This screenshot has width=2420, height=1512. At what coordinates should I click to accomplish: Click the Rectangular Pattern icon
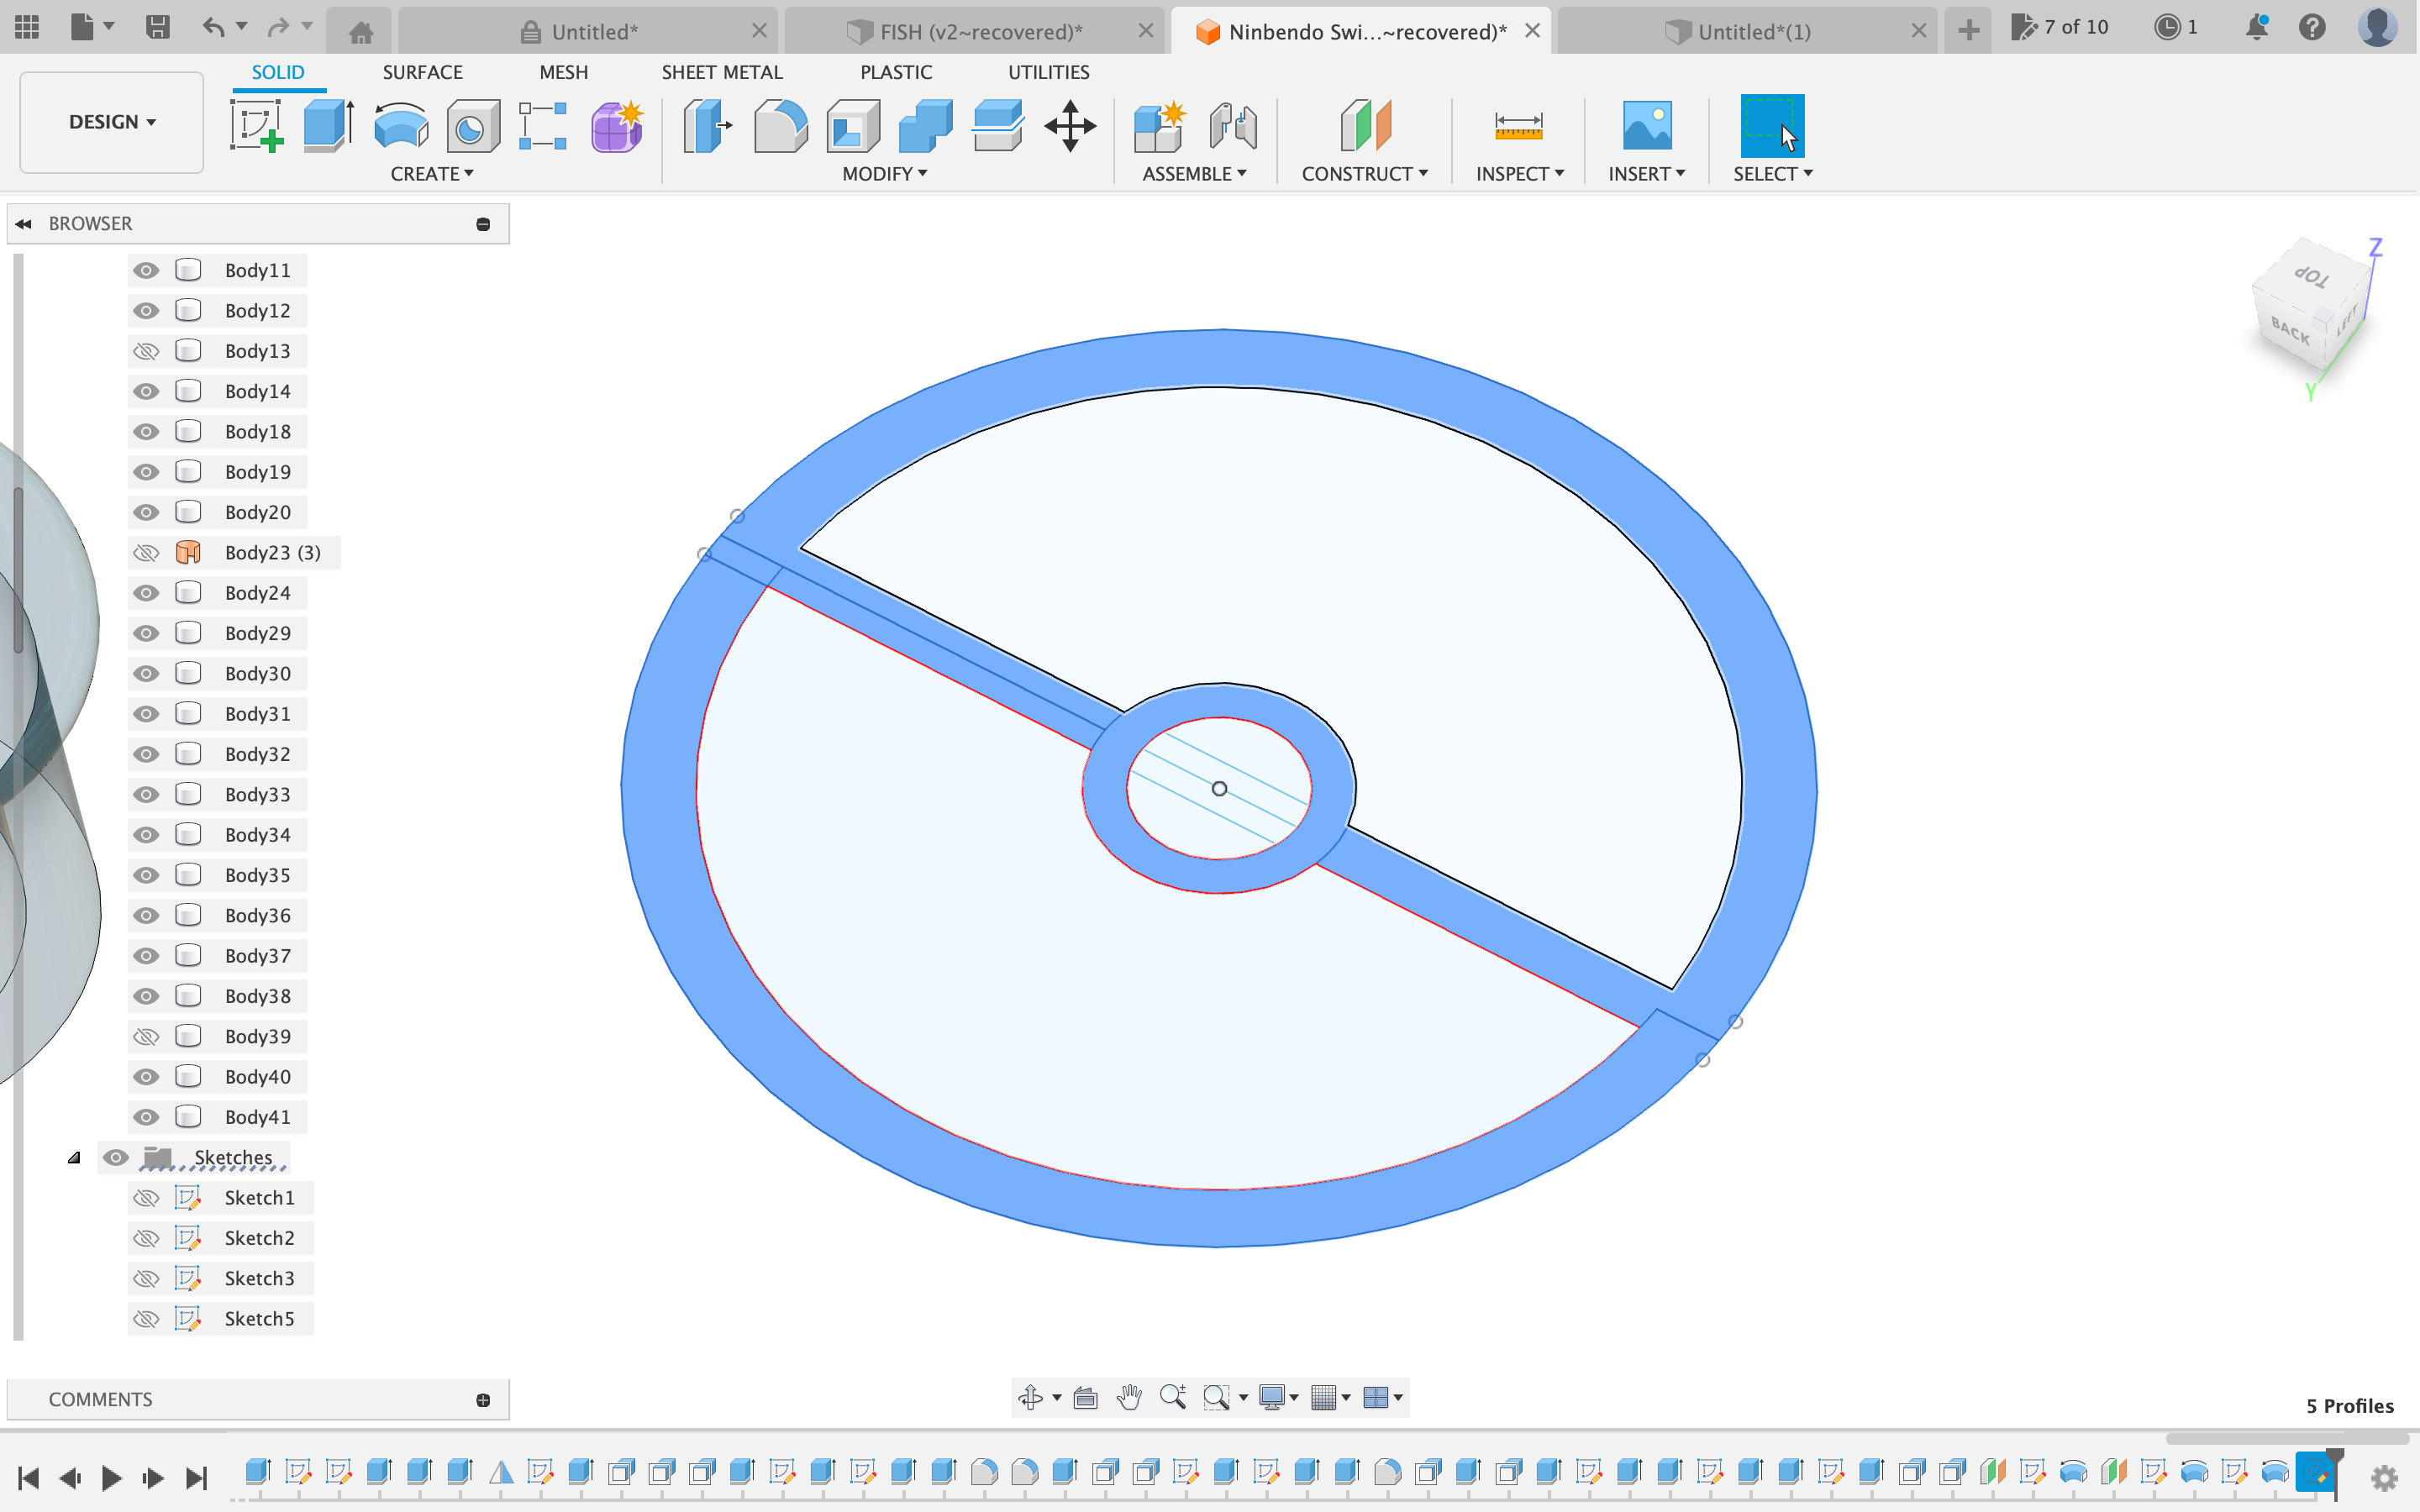(x=543, y=126)
